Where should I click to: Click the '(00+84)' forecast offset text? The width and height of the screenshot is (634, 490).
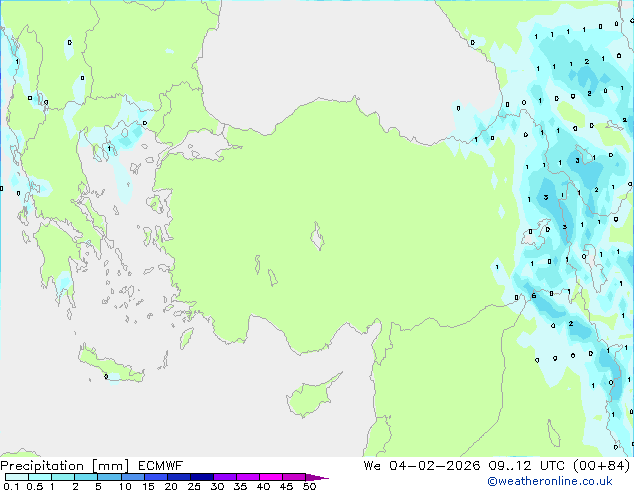click(602, 466)
